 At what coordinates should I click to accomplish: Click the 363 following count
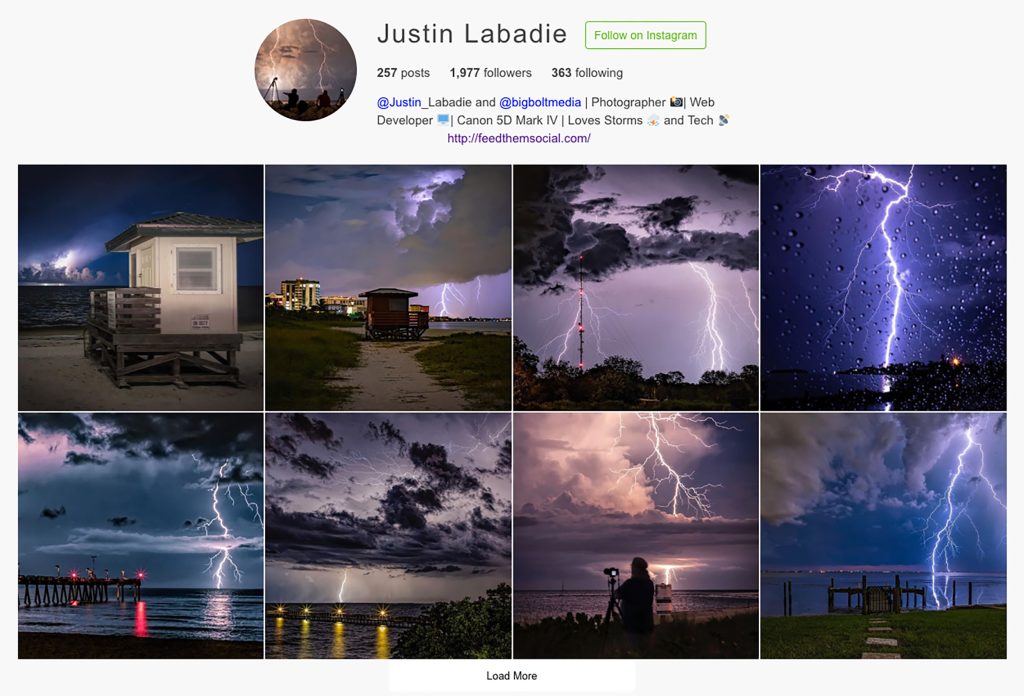pyautogui.click(x=587, y=73)
